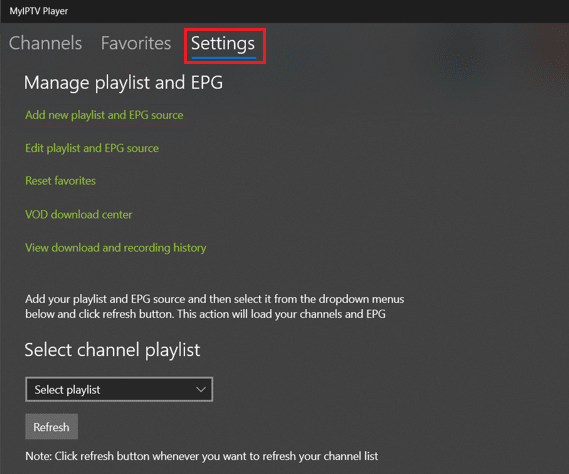This screenshot has width=569, height=474.
Task: Click the line starting 'Add your playlist and EPG source'
Action: (x=214, y=299)
